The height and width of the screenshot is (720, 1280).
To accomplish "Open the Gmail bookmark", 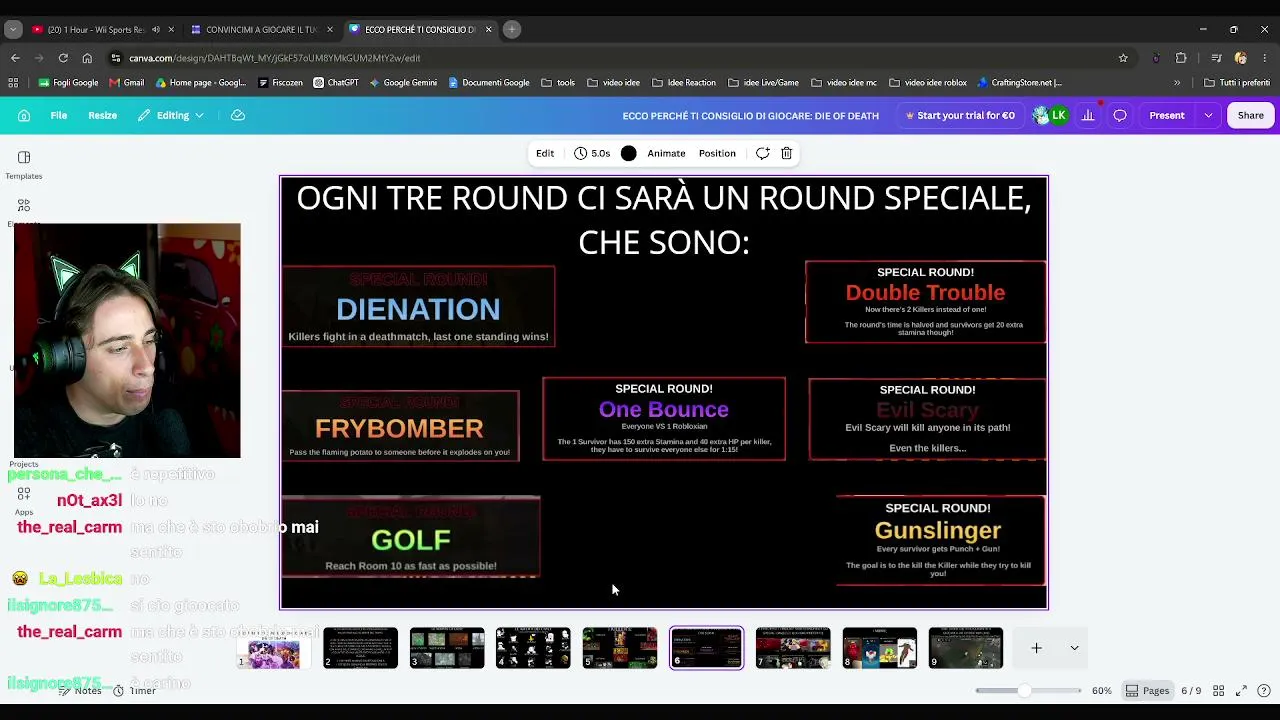I will 127,83.
